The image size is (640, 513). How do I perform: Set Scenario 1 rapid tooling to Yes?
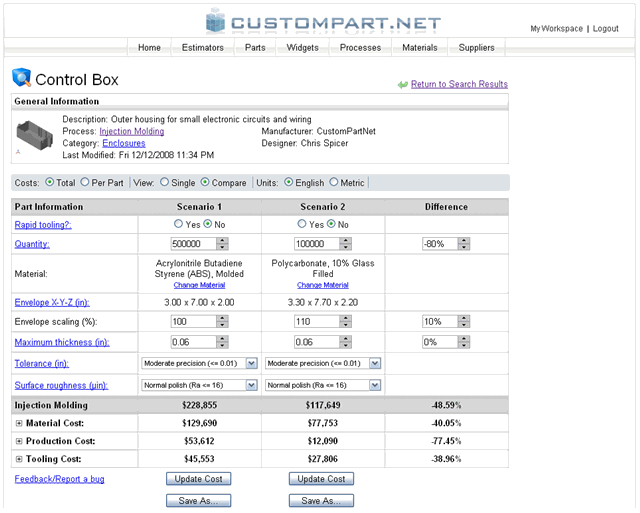coord(178,224)
